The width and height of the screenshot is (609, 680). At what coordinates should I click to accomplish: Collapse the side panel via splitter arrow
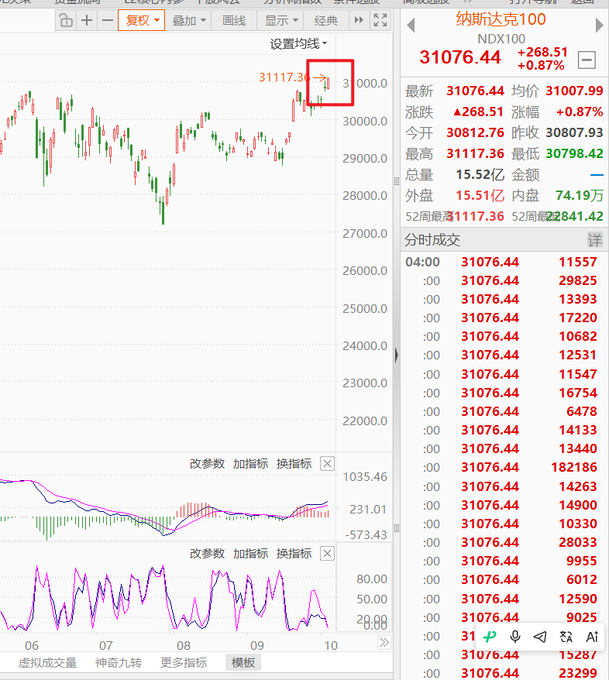click(x=396, y=356)
